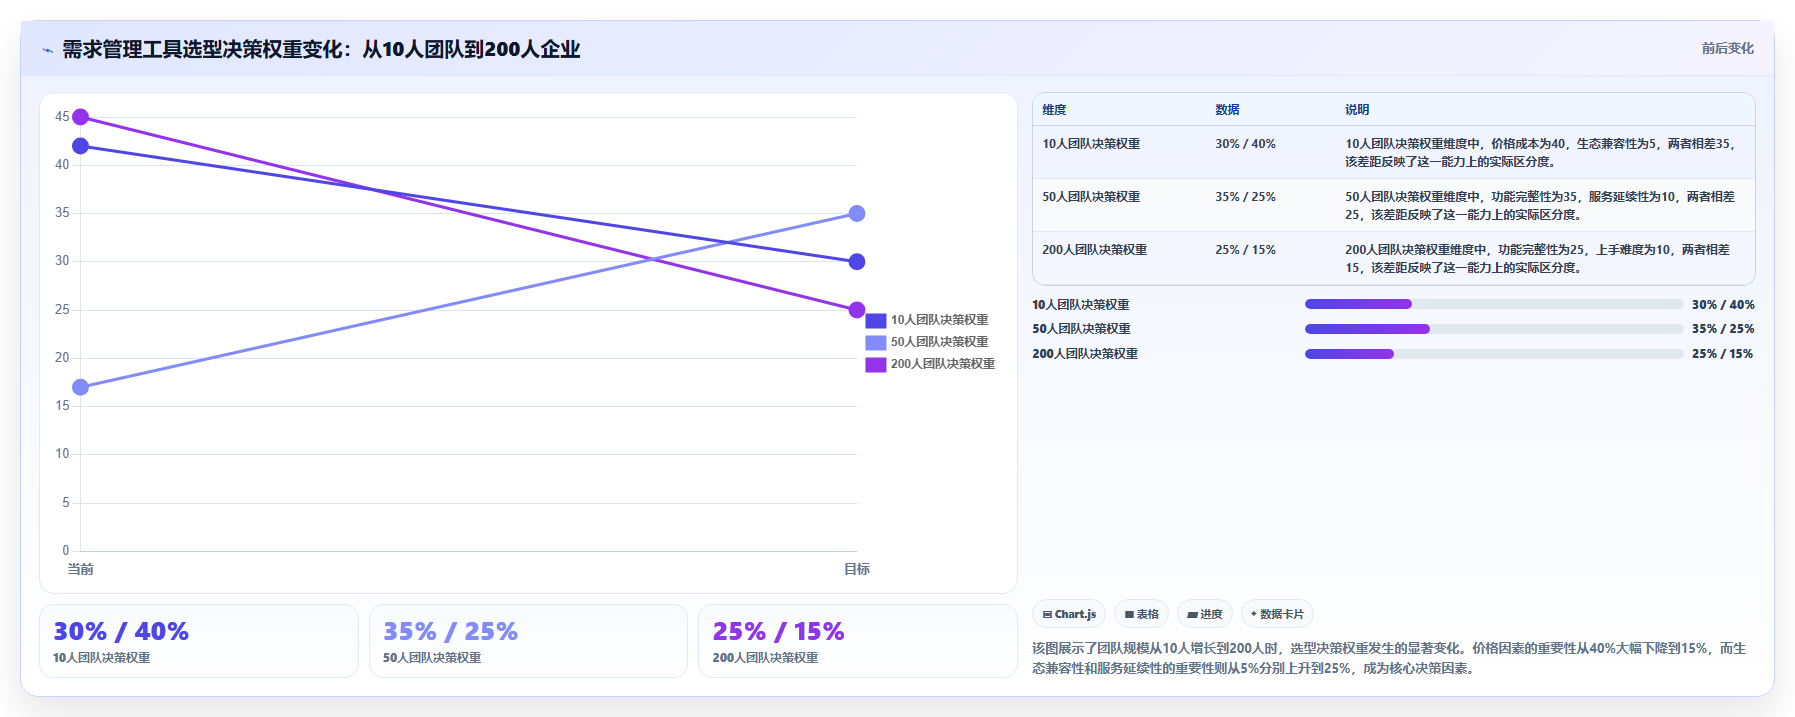This screenshot has height=717, width=1795.
Task: Click the 0 y-axis tick label
Action: pos(66,551)
